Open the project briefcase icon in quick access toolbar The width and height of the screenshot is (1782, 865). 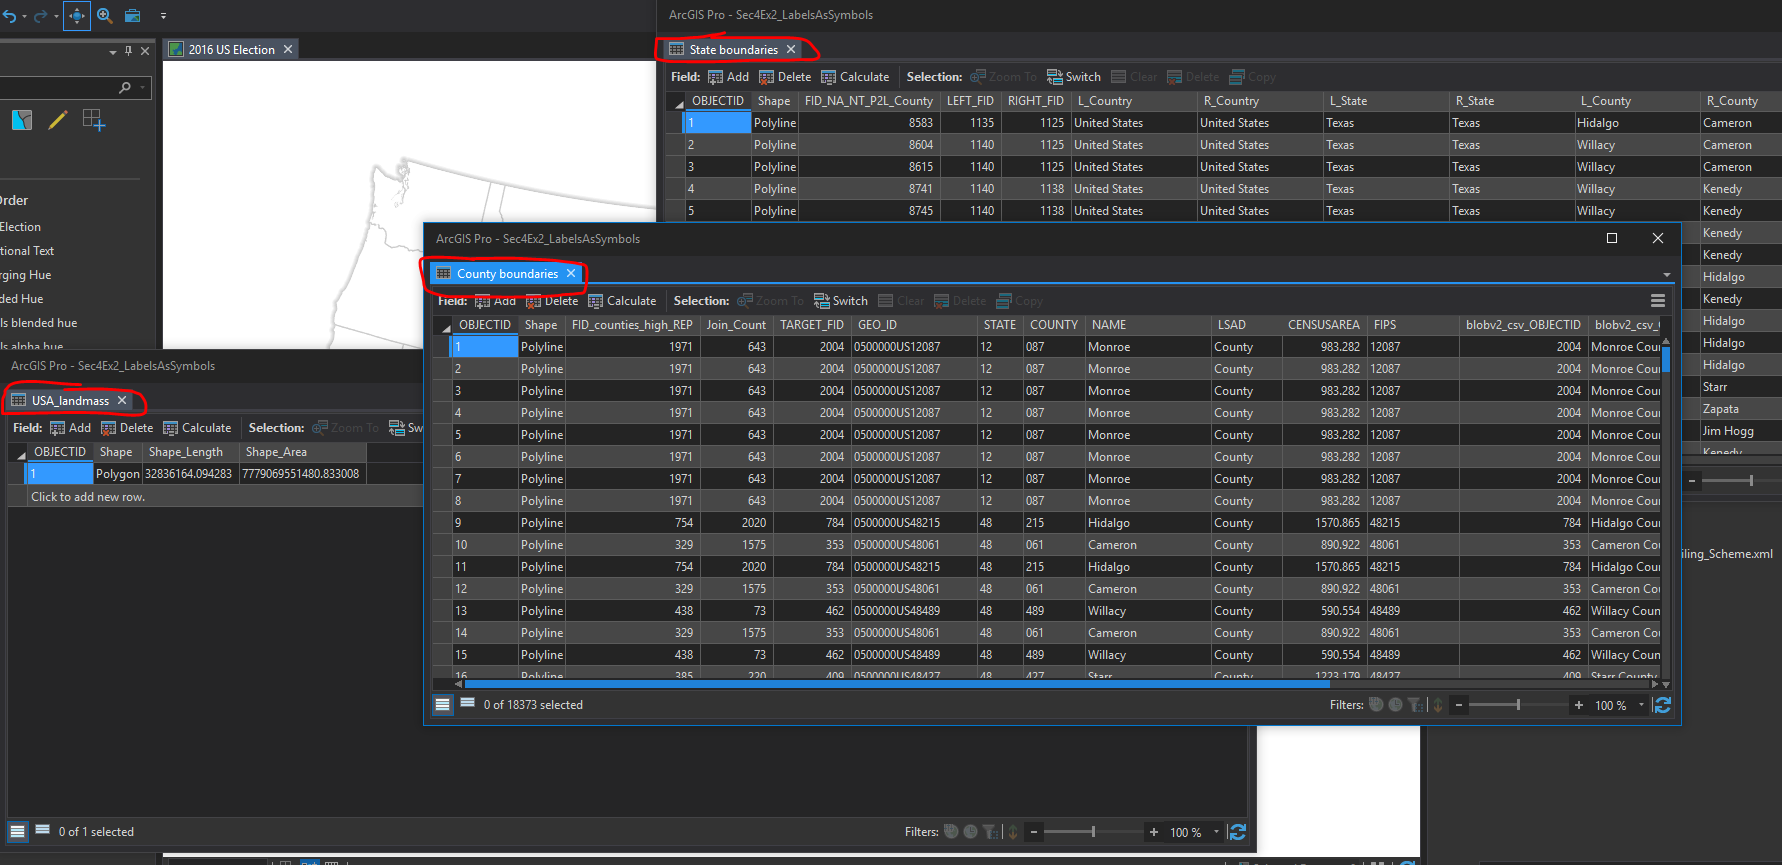[x=132, y=16]
